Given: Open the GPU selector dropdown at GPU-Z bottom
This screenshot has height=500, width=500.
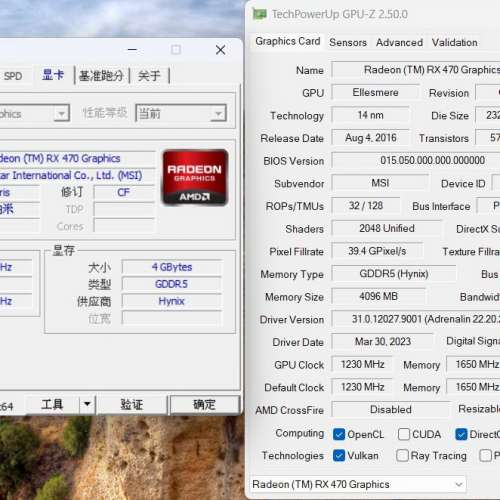Looking at the screenshot, I should coord(358,484).
